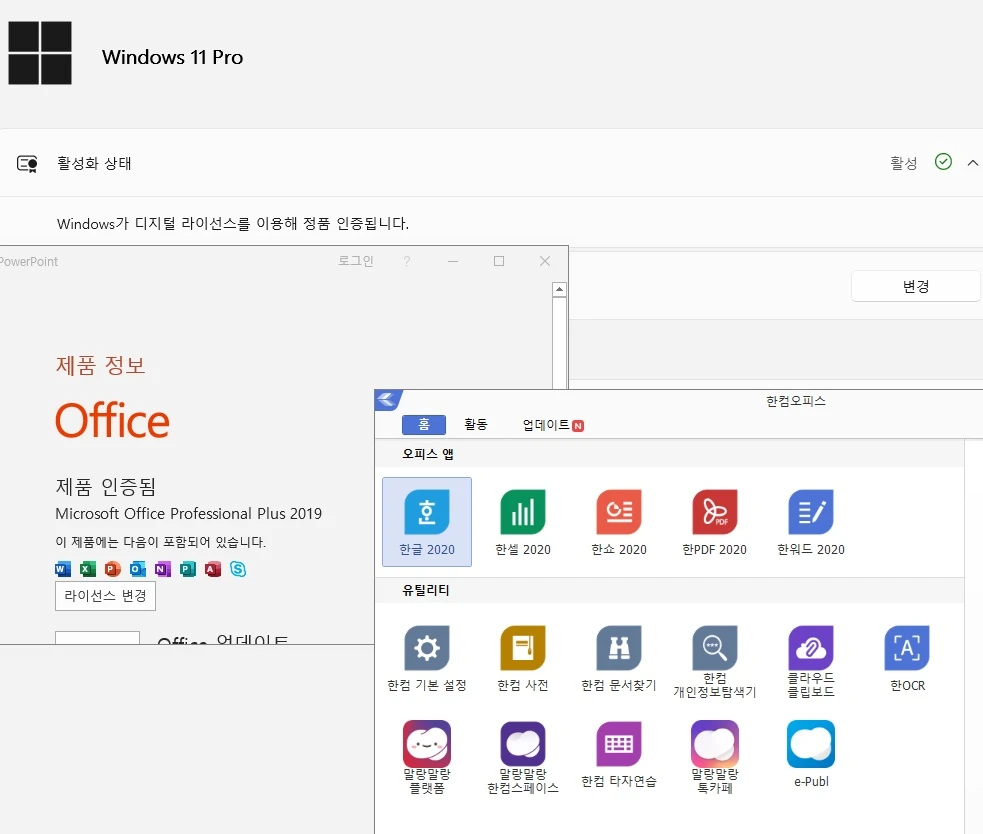Image resolution: width=983 pixels, height=834 pixels.
Task: Launch 한OCR utility
Action: [907, 658]
